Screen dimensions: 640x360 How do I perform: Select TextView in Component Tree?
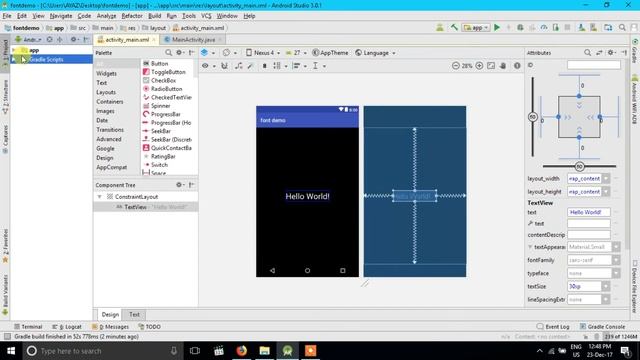coord(145,207)
